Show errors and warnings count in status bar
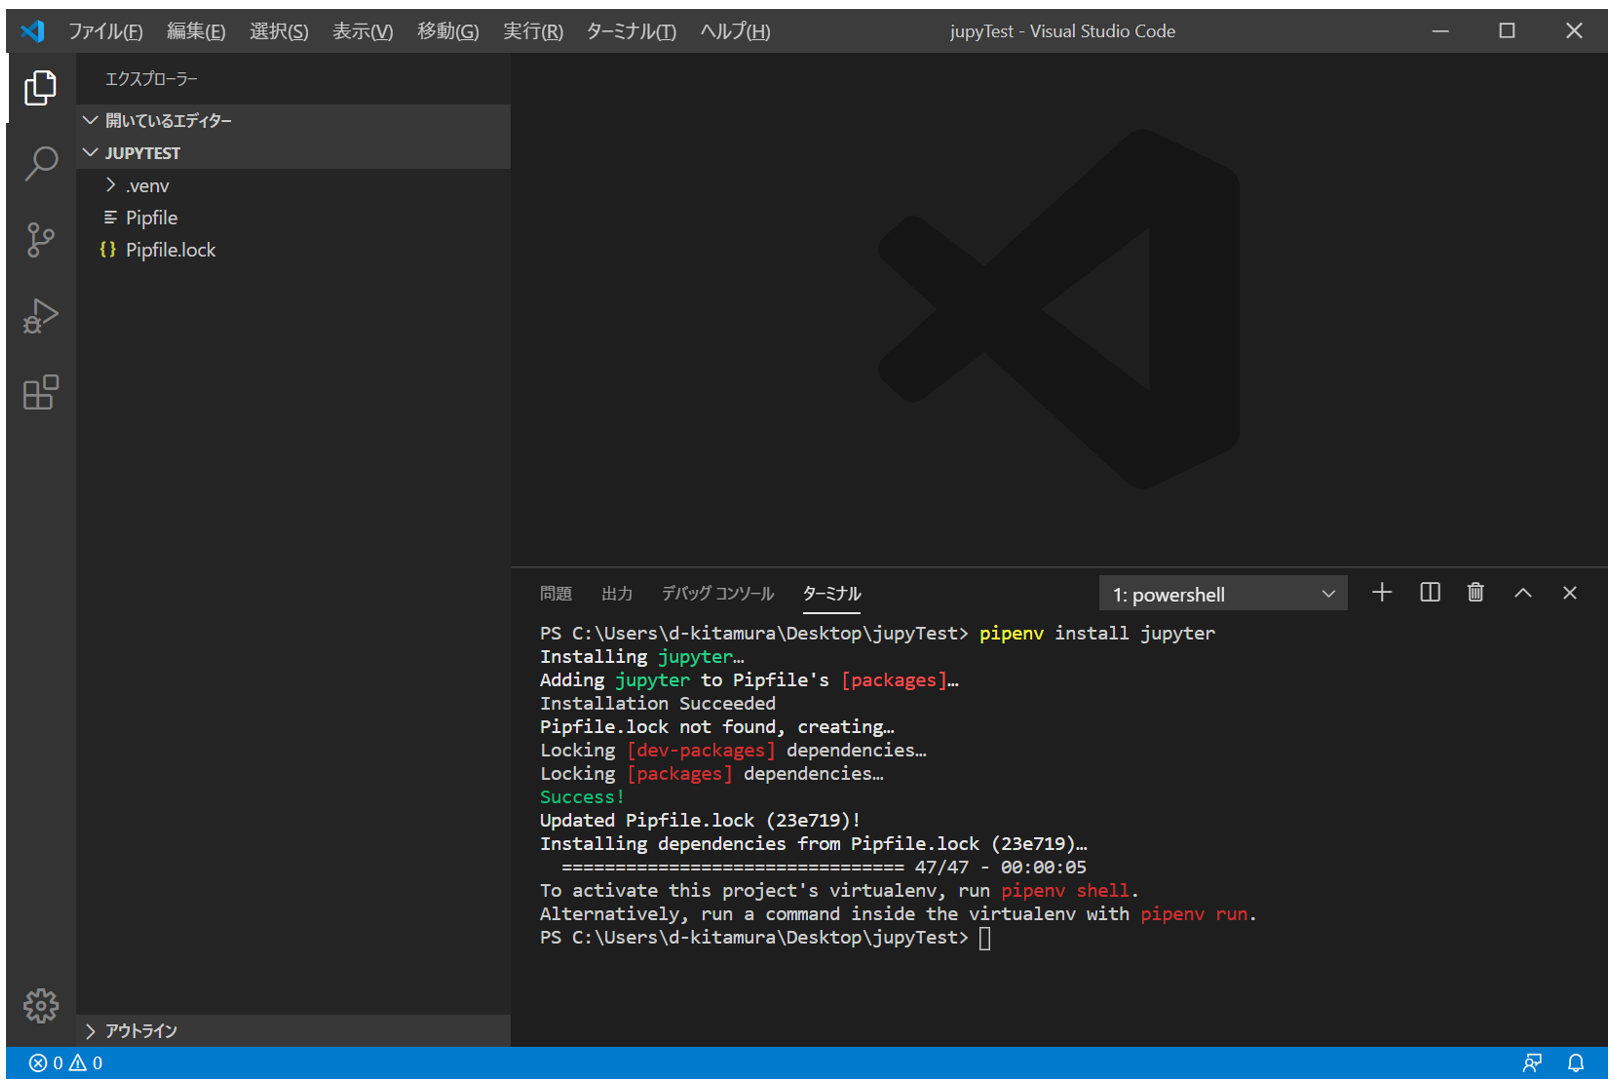The height and width of the screenshot is (1086, 1614). pos(66,1063)
